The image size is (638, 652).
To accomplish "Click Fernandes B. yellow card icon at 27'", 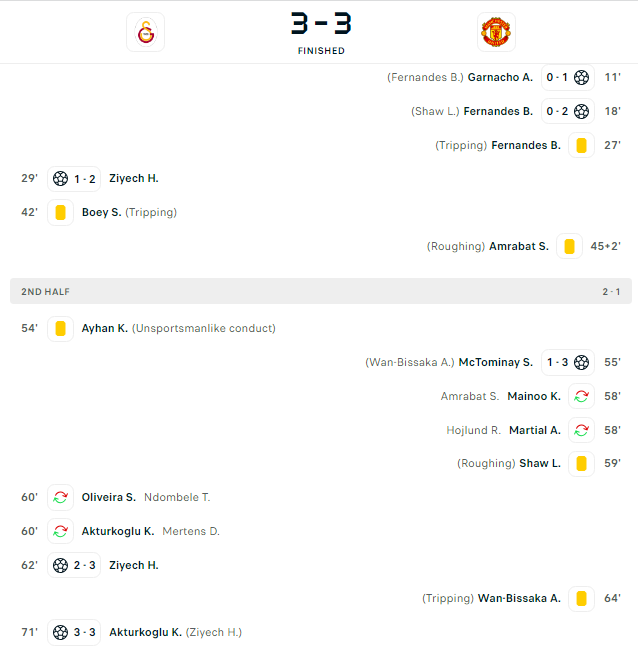I will click(581, 146).
